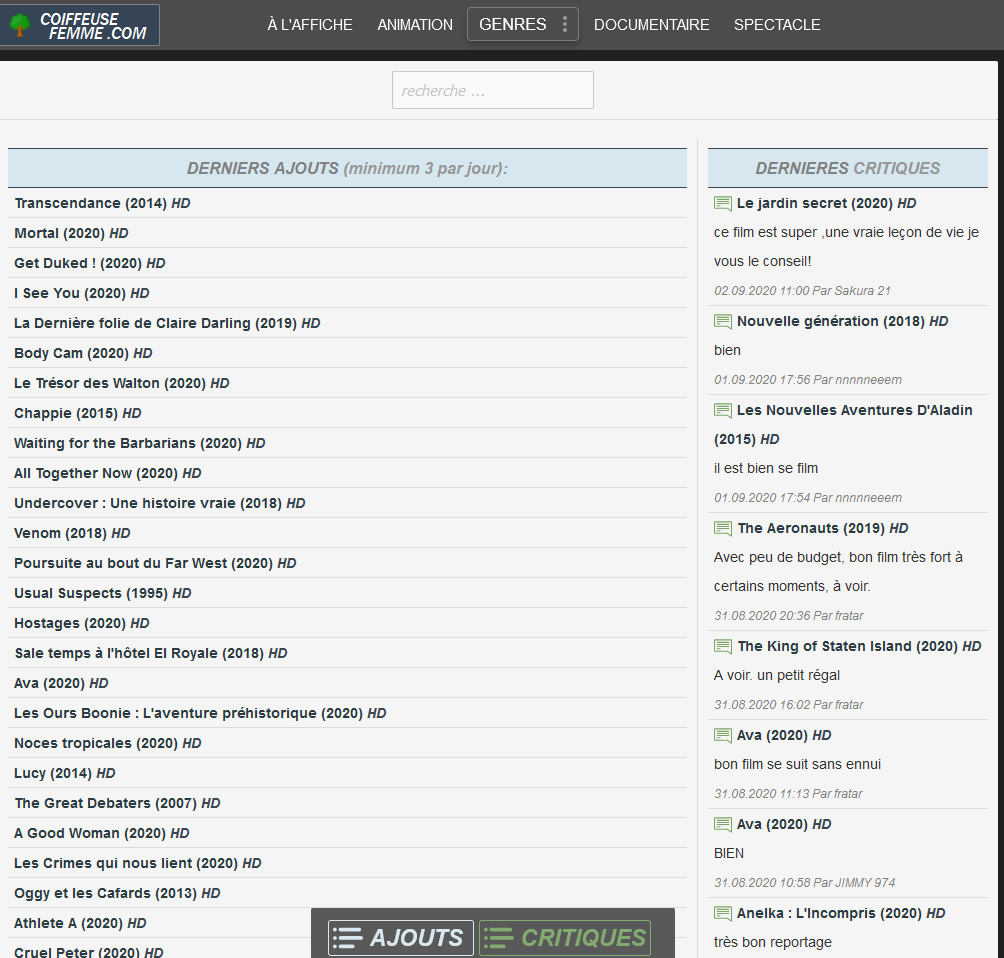
Task: Open Venom (2018) HD
Action: tap(72, 533)
